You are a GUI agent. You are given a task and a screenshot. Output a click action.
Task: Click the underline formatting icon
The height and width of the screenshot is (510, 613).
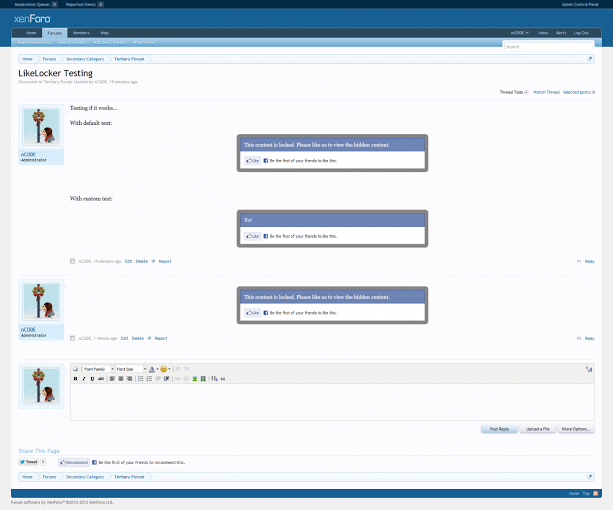click(92, 379)
